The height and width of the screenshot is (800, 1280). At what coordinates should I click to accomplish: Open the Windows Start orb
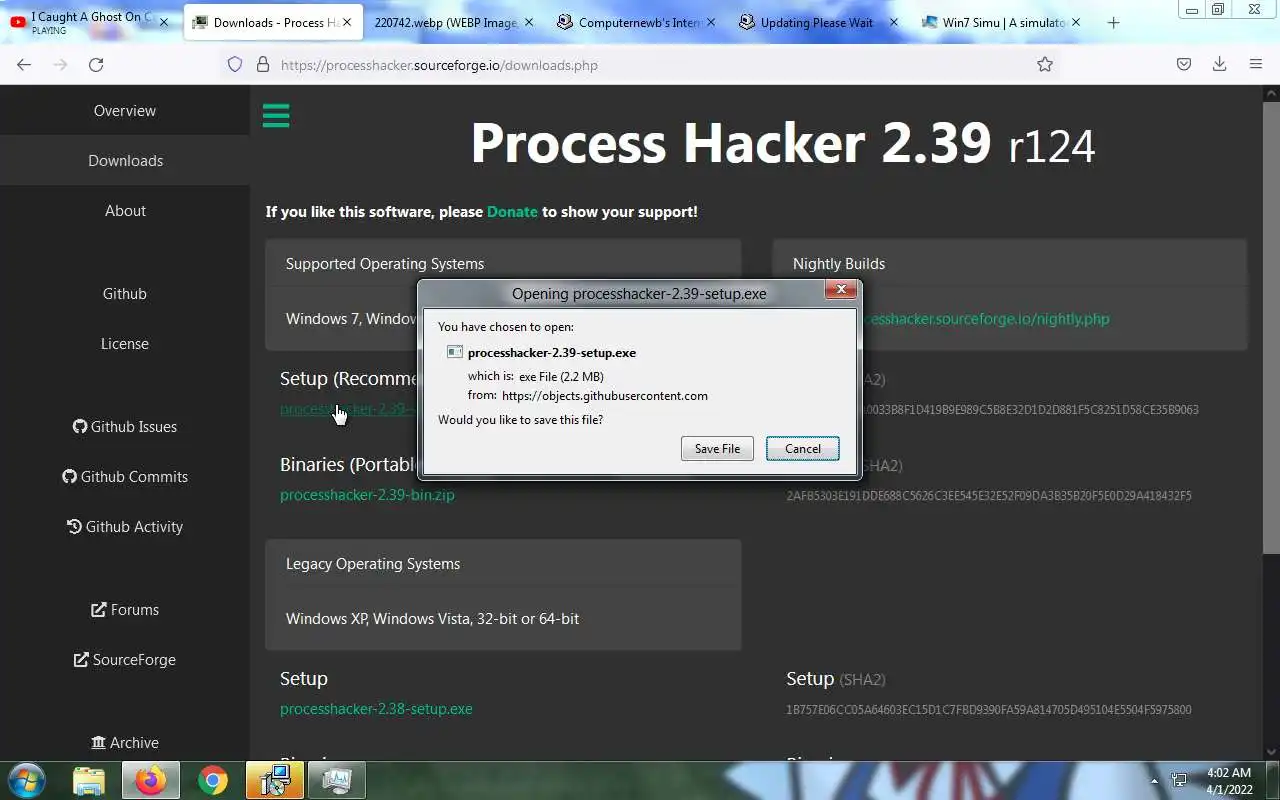[x=25, y=780]
